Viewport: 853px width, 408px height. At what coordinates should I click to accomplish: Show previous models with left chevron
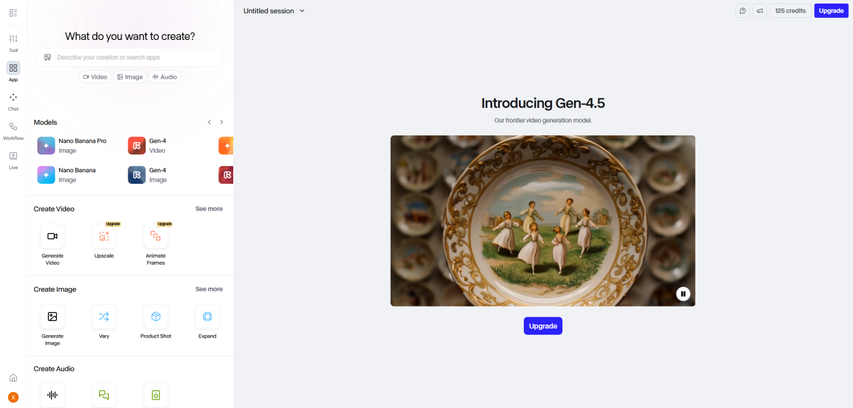(209, 122)
